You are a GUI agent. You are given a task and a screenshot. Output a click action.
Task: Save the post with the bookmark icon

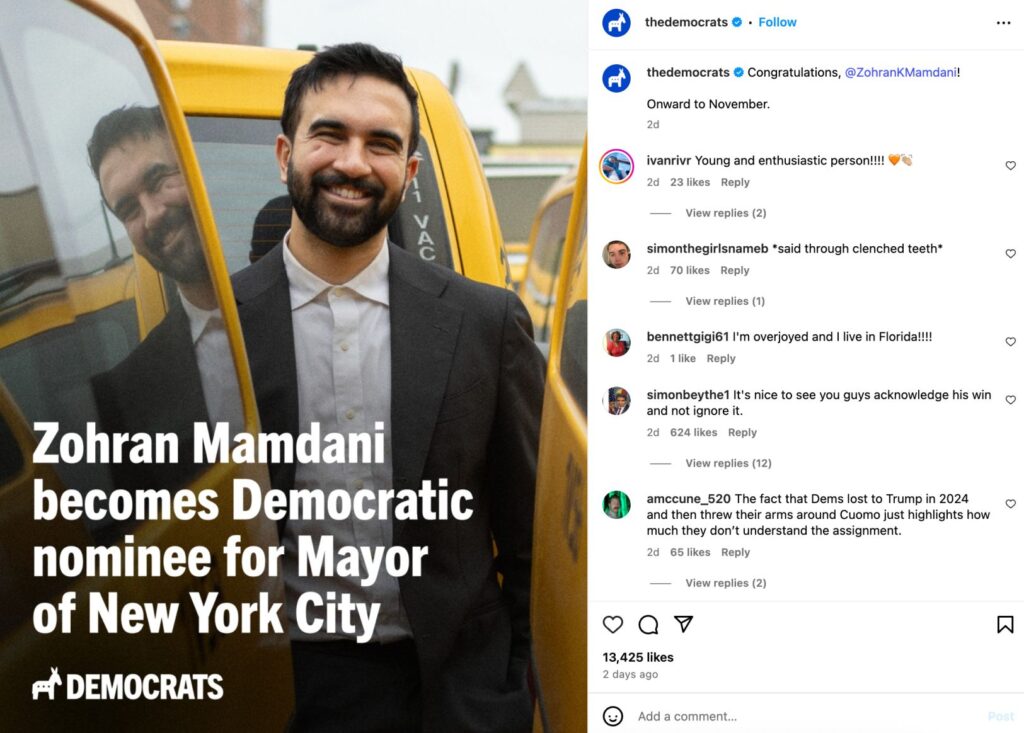pyautogui.click(x=1005, y=625)
